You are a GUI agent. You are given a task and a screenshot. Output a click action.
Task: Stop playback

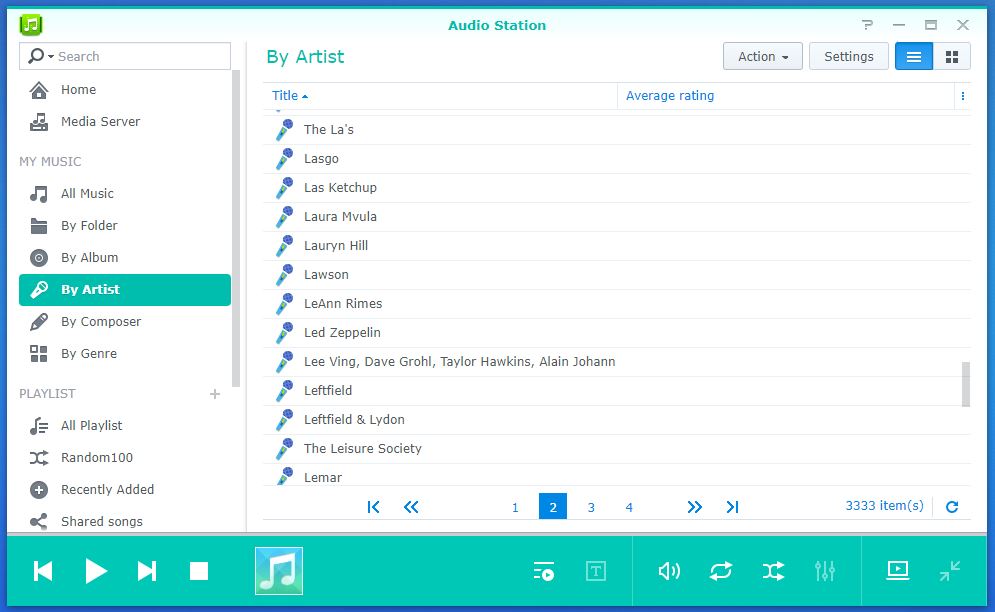[199, 571]
